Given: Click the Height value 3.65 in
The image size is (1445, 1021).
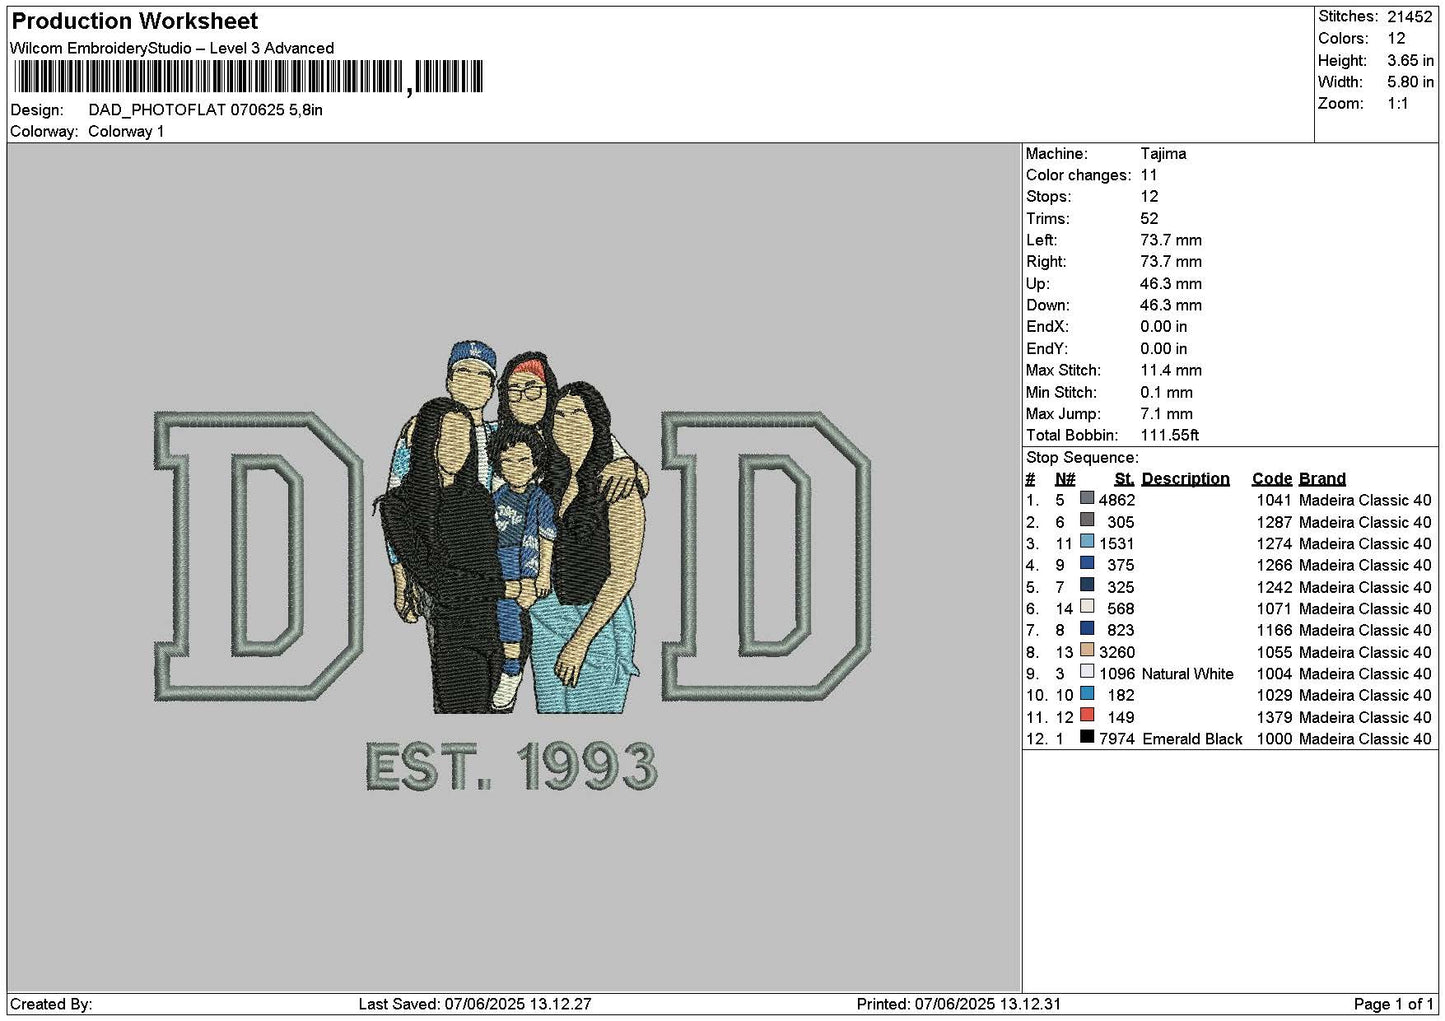Looking at the screenshot, I should [x=1410, y=60].
